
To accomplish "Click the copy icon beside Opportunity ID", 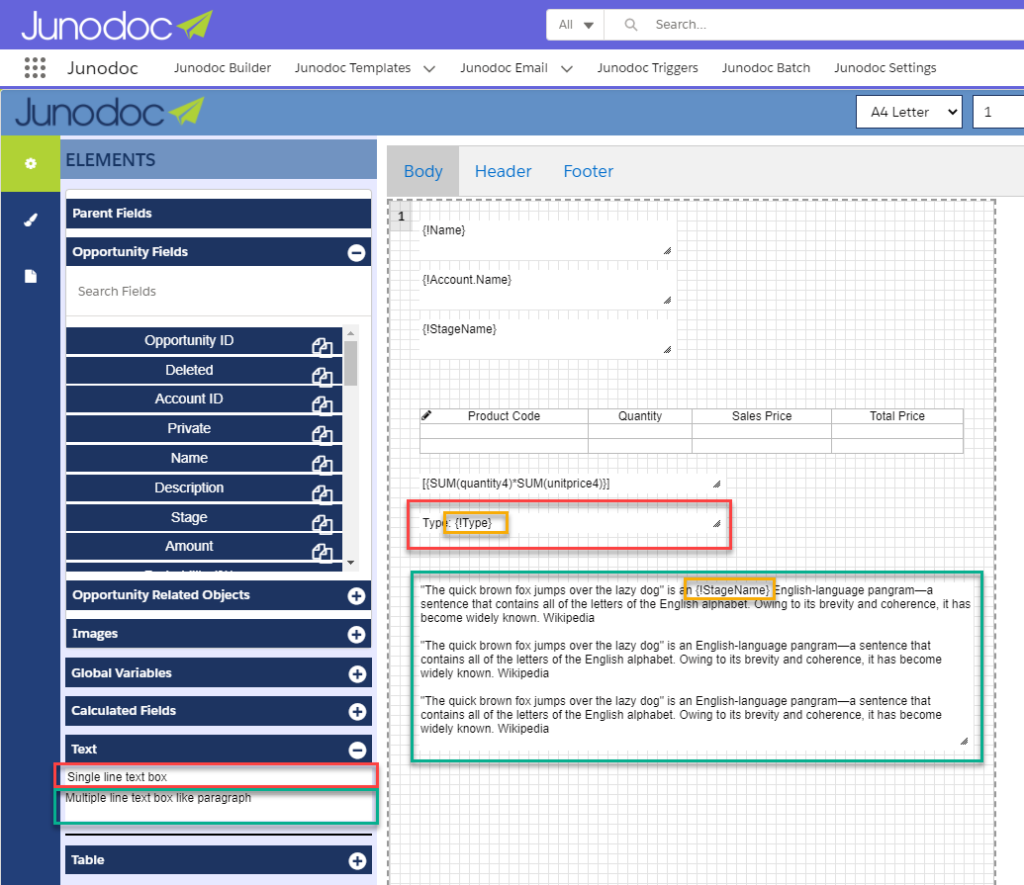I will 322,346.
